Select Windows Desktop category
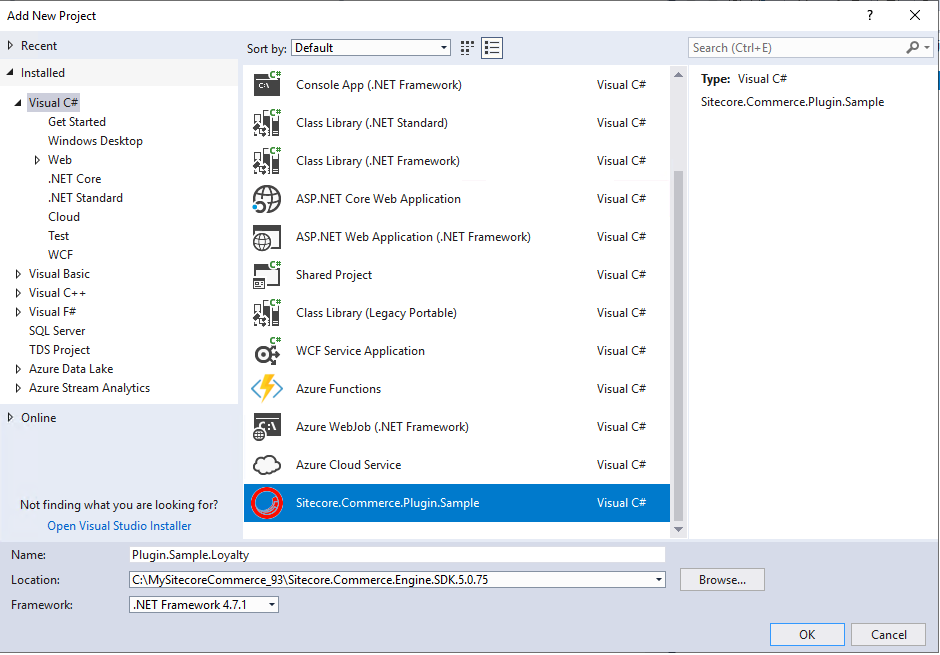This screenshot has height=655, width=940. pyautogui.click(x=95, y=141)
